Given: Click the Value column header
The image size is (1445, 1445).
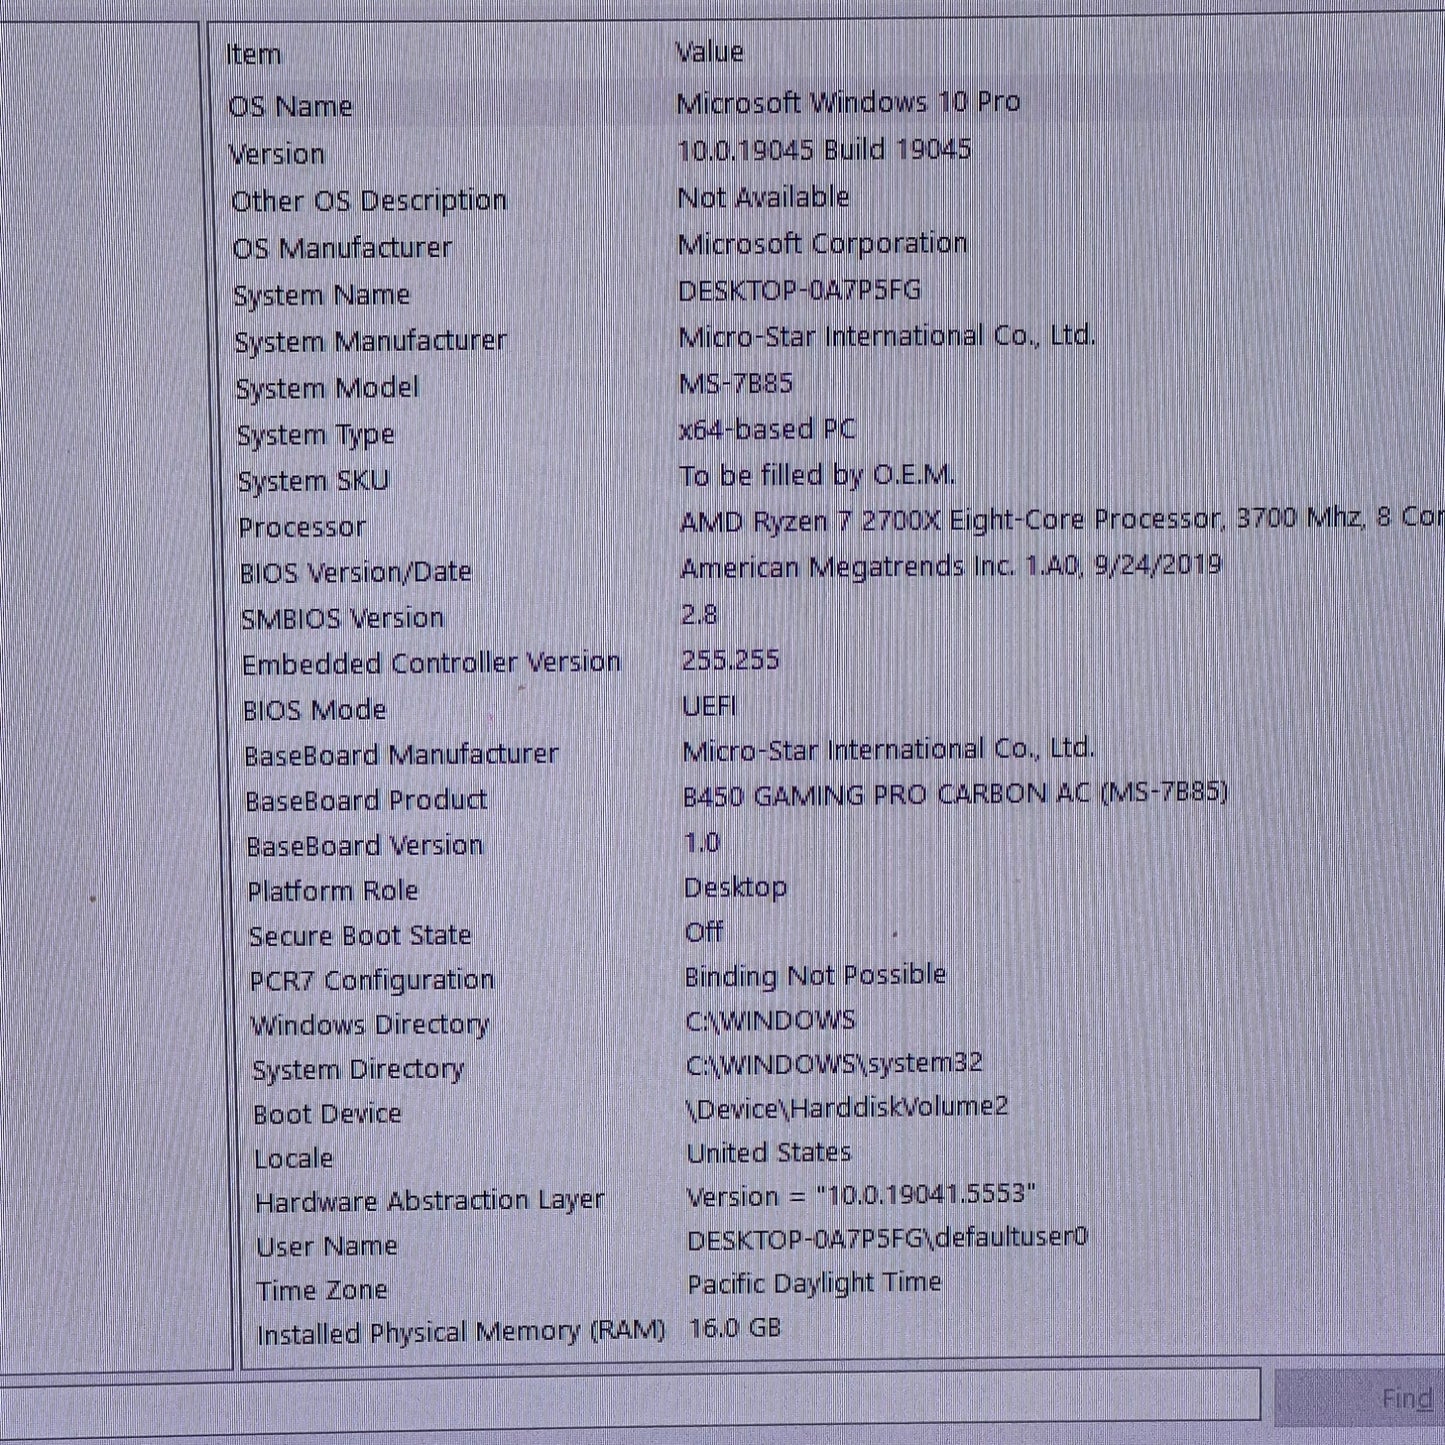Looking at the screenshot, I should click(x=709, y=52).
